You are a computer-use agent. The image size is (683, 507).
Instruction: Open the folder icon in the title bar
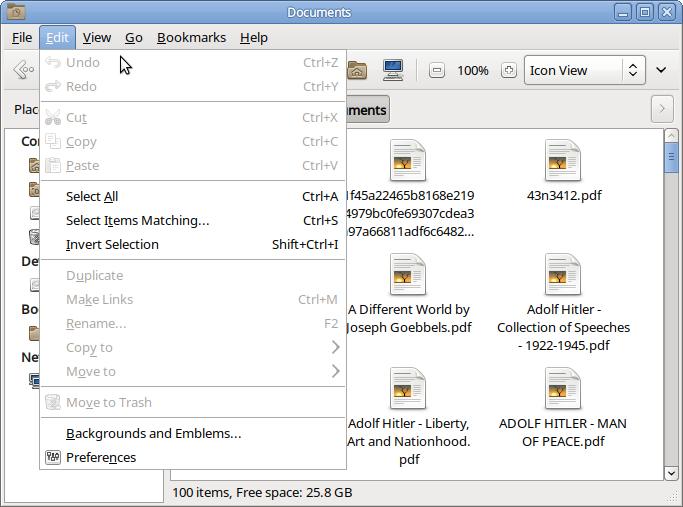coord(16,12)
